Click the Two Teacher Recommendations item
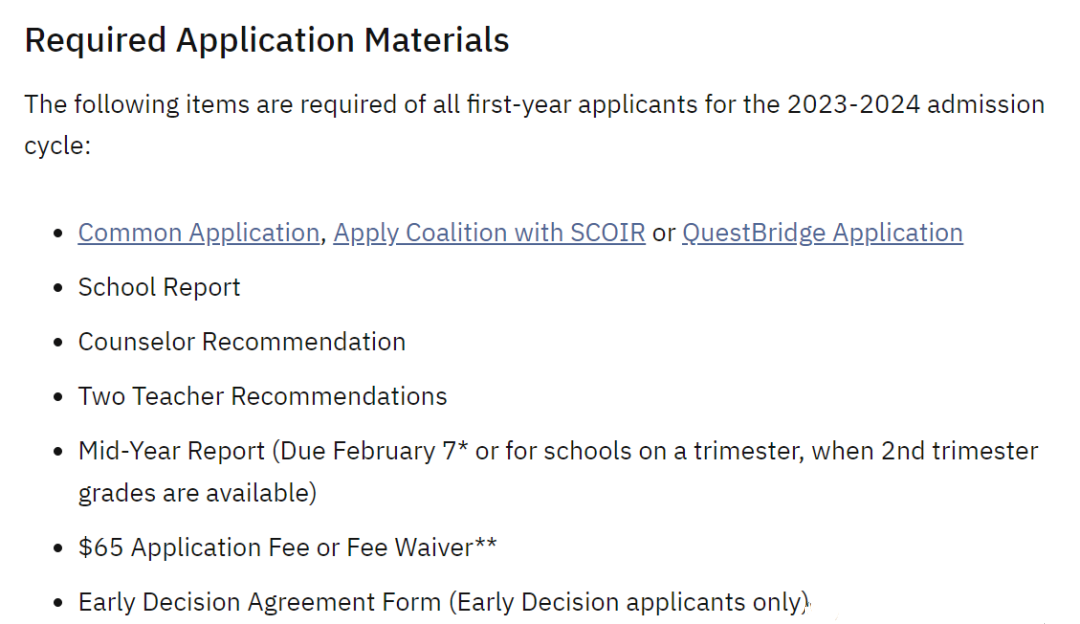 pyautogui.click(x=262, y=396)
